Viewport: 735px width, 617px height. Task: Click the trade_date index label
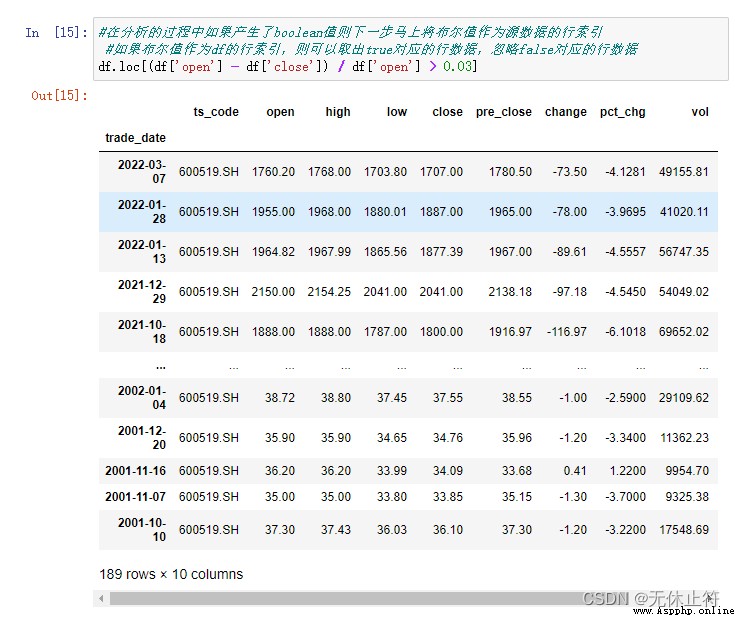tap(135, 138)
